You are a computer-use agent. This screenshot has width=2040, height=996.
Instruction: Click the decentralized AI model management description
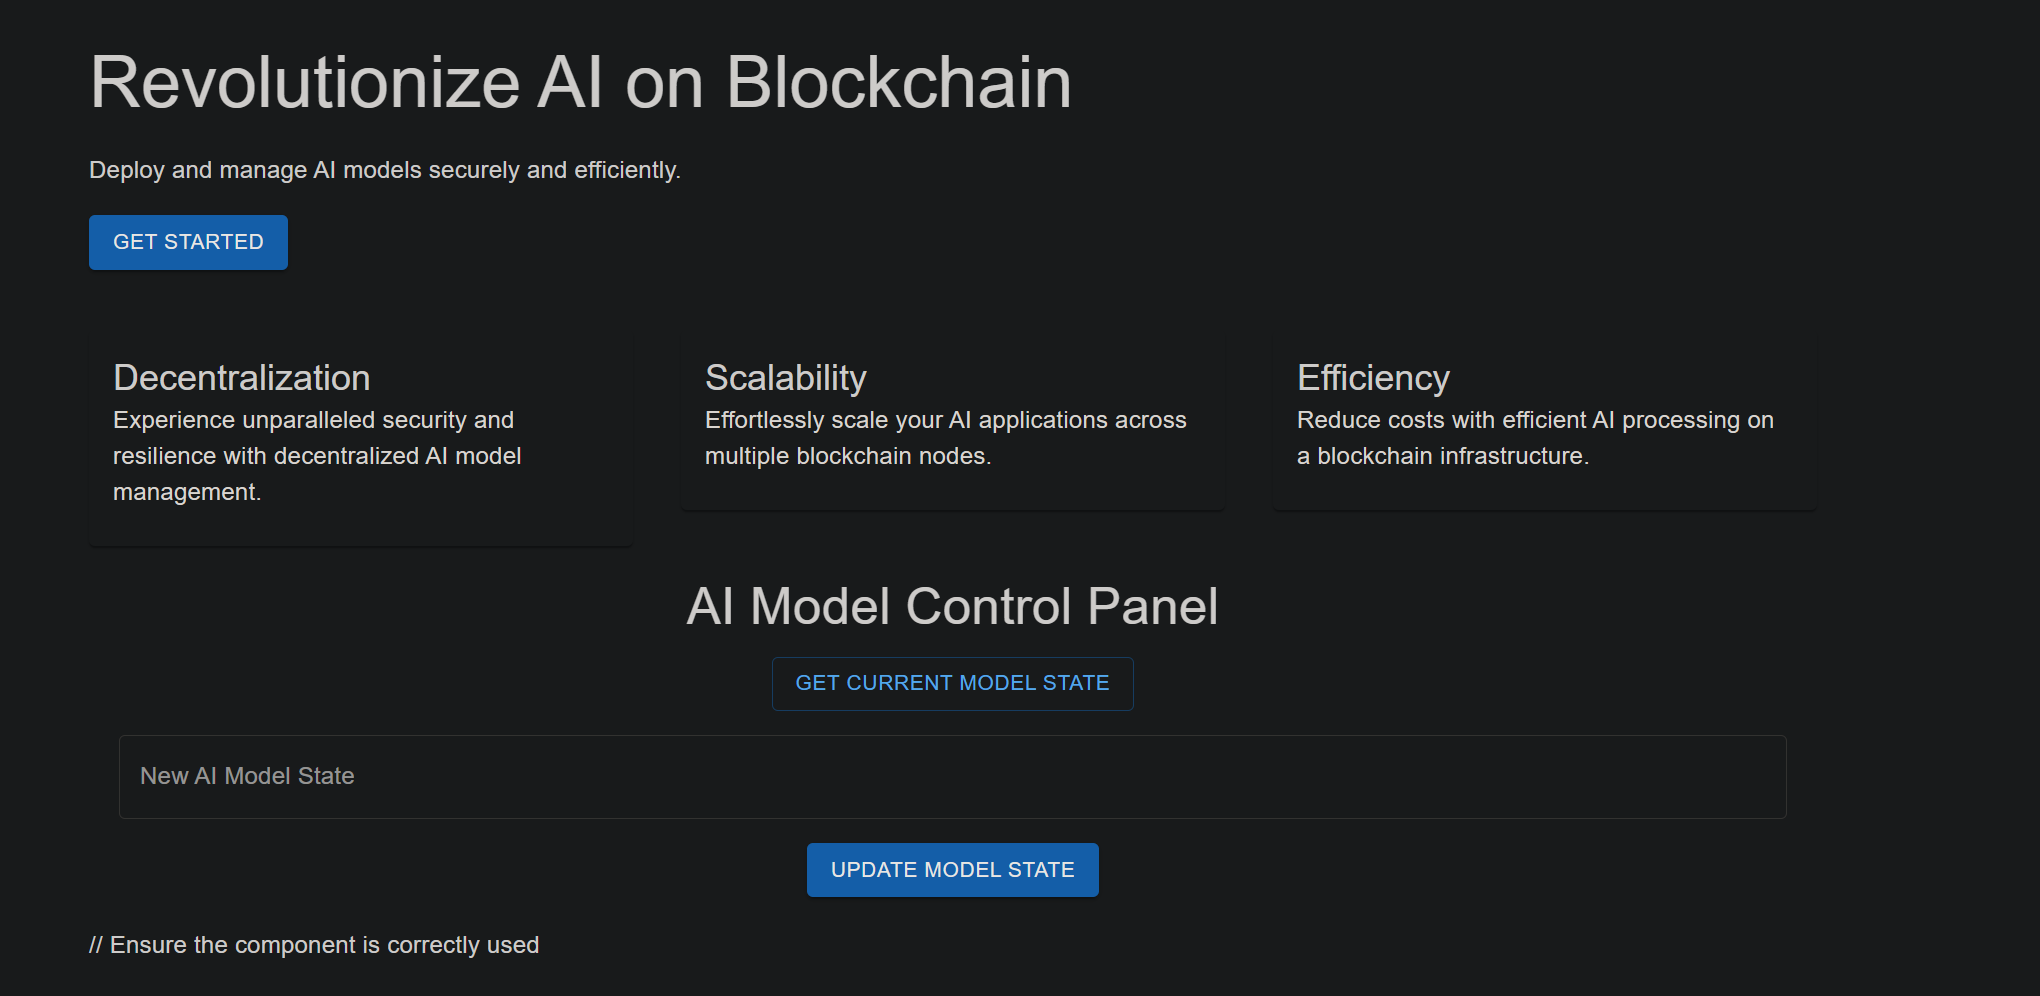pyautogui.click(x=316, y=455)
